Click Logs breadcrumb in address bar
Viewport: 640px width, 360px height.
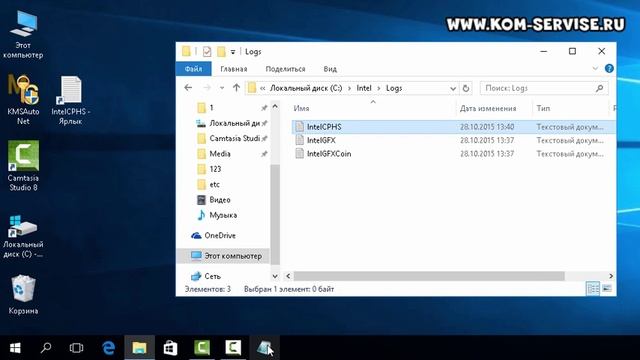[x=394, y=88]
